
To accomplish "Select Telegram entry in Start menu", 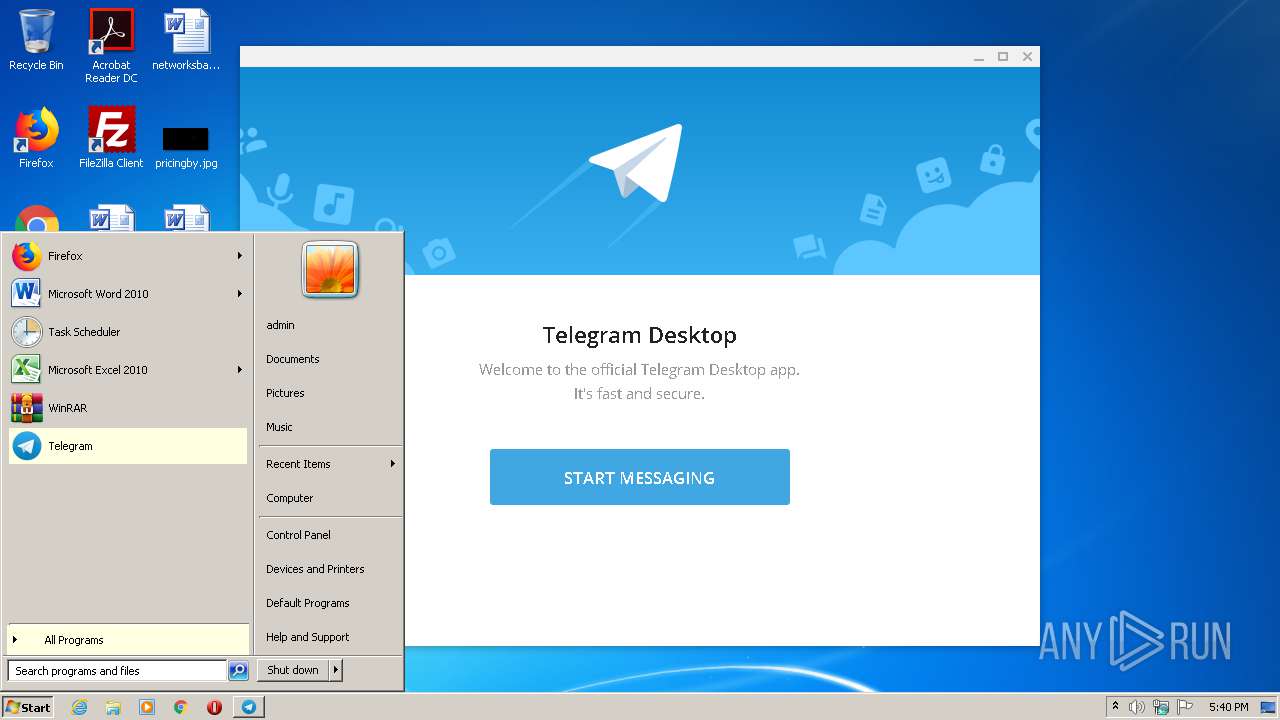I will coord(127,446).
